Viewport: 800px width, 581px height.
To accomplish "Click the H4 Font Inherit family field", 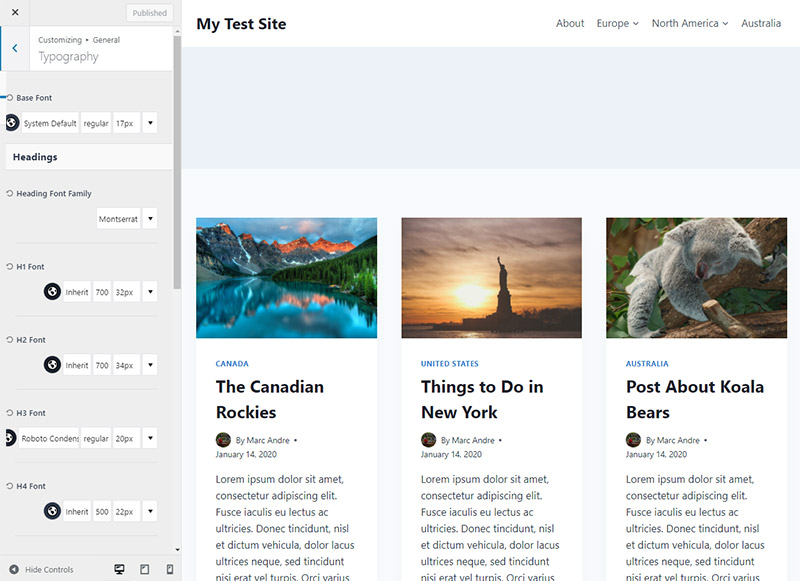I will tap(77, 511).
